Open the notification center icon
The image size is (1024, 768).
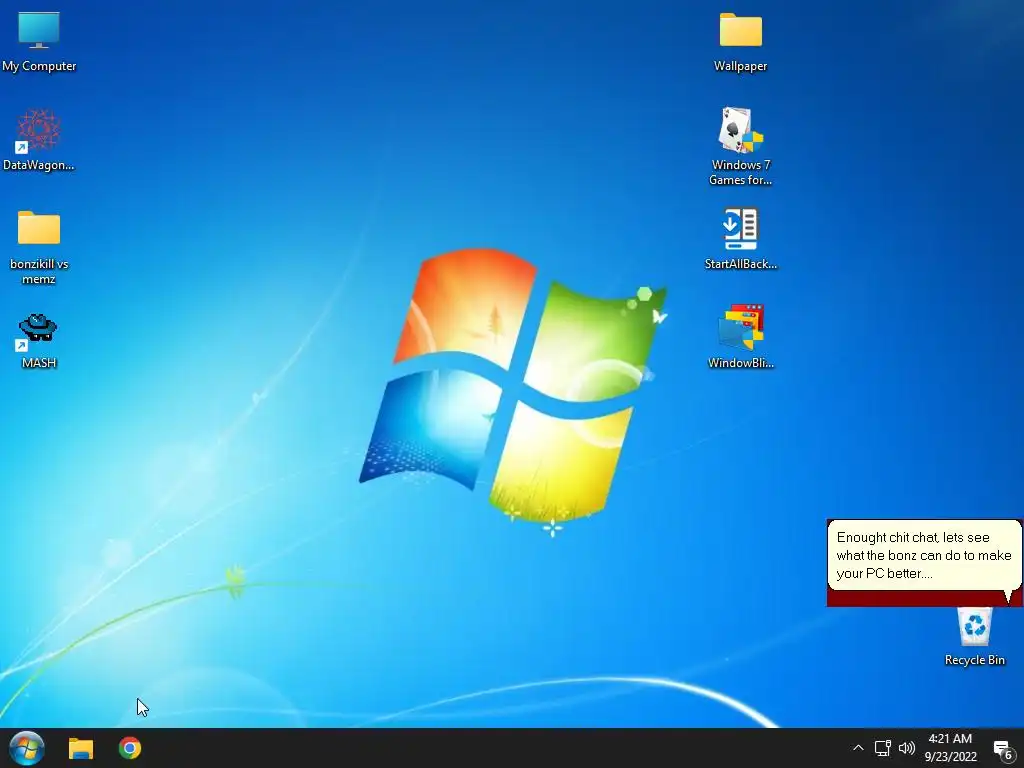click(1003, 749)
